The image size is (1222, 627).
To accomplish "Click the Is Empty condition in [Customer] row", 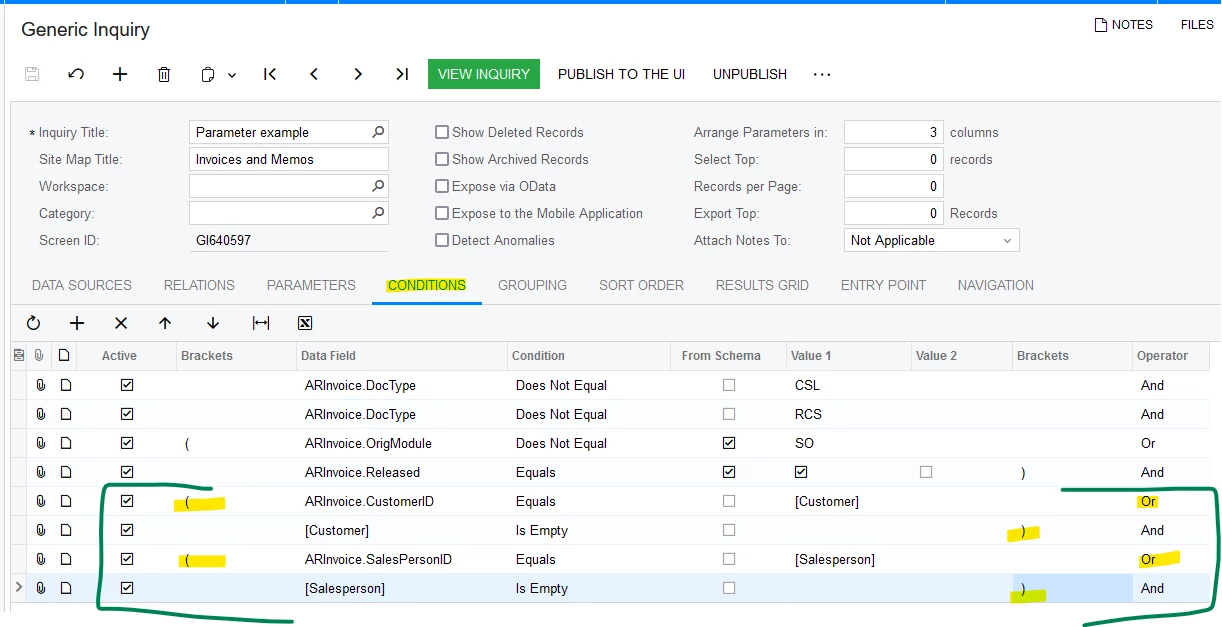I will pyautogui.click(x=589, y=530).
